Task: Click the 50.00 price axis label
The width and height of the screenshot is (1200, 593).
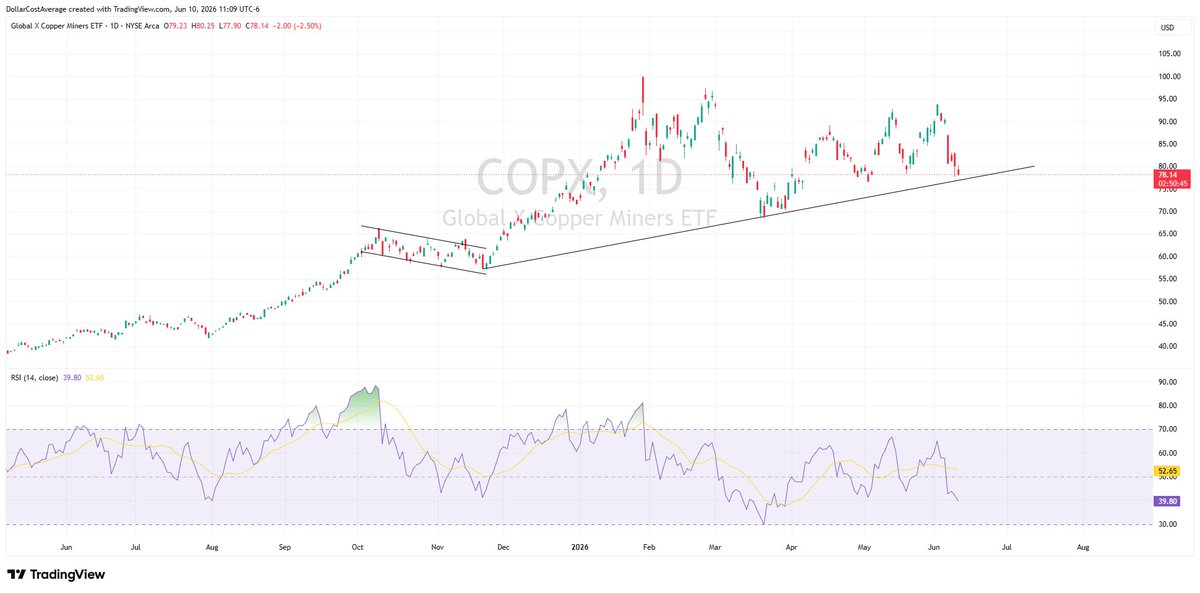Action: tap(1168, 301)
